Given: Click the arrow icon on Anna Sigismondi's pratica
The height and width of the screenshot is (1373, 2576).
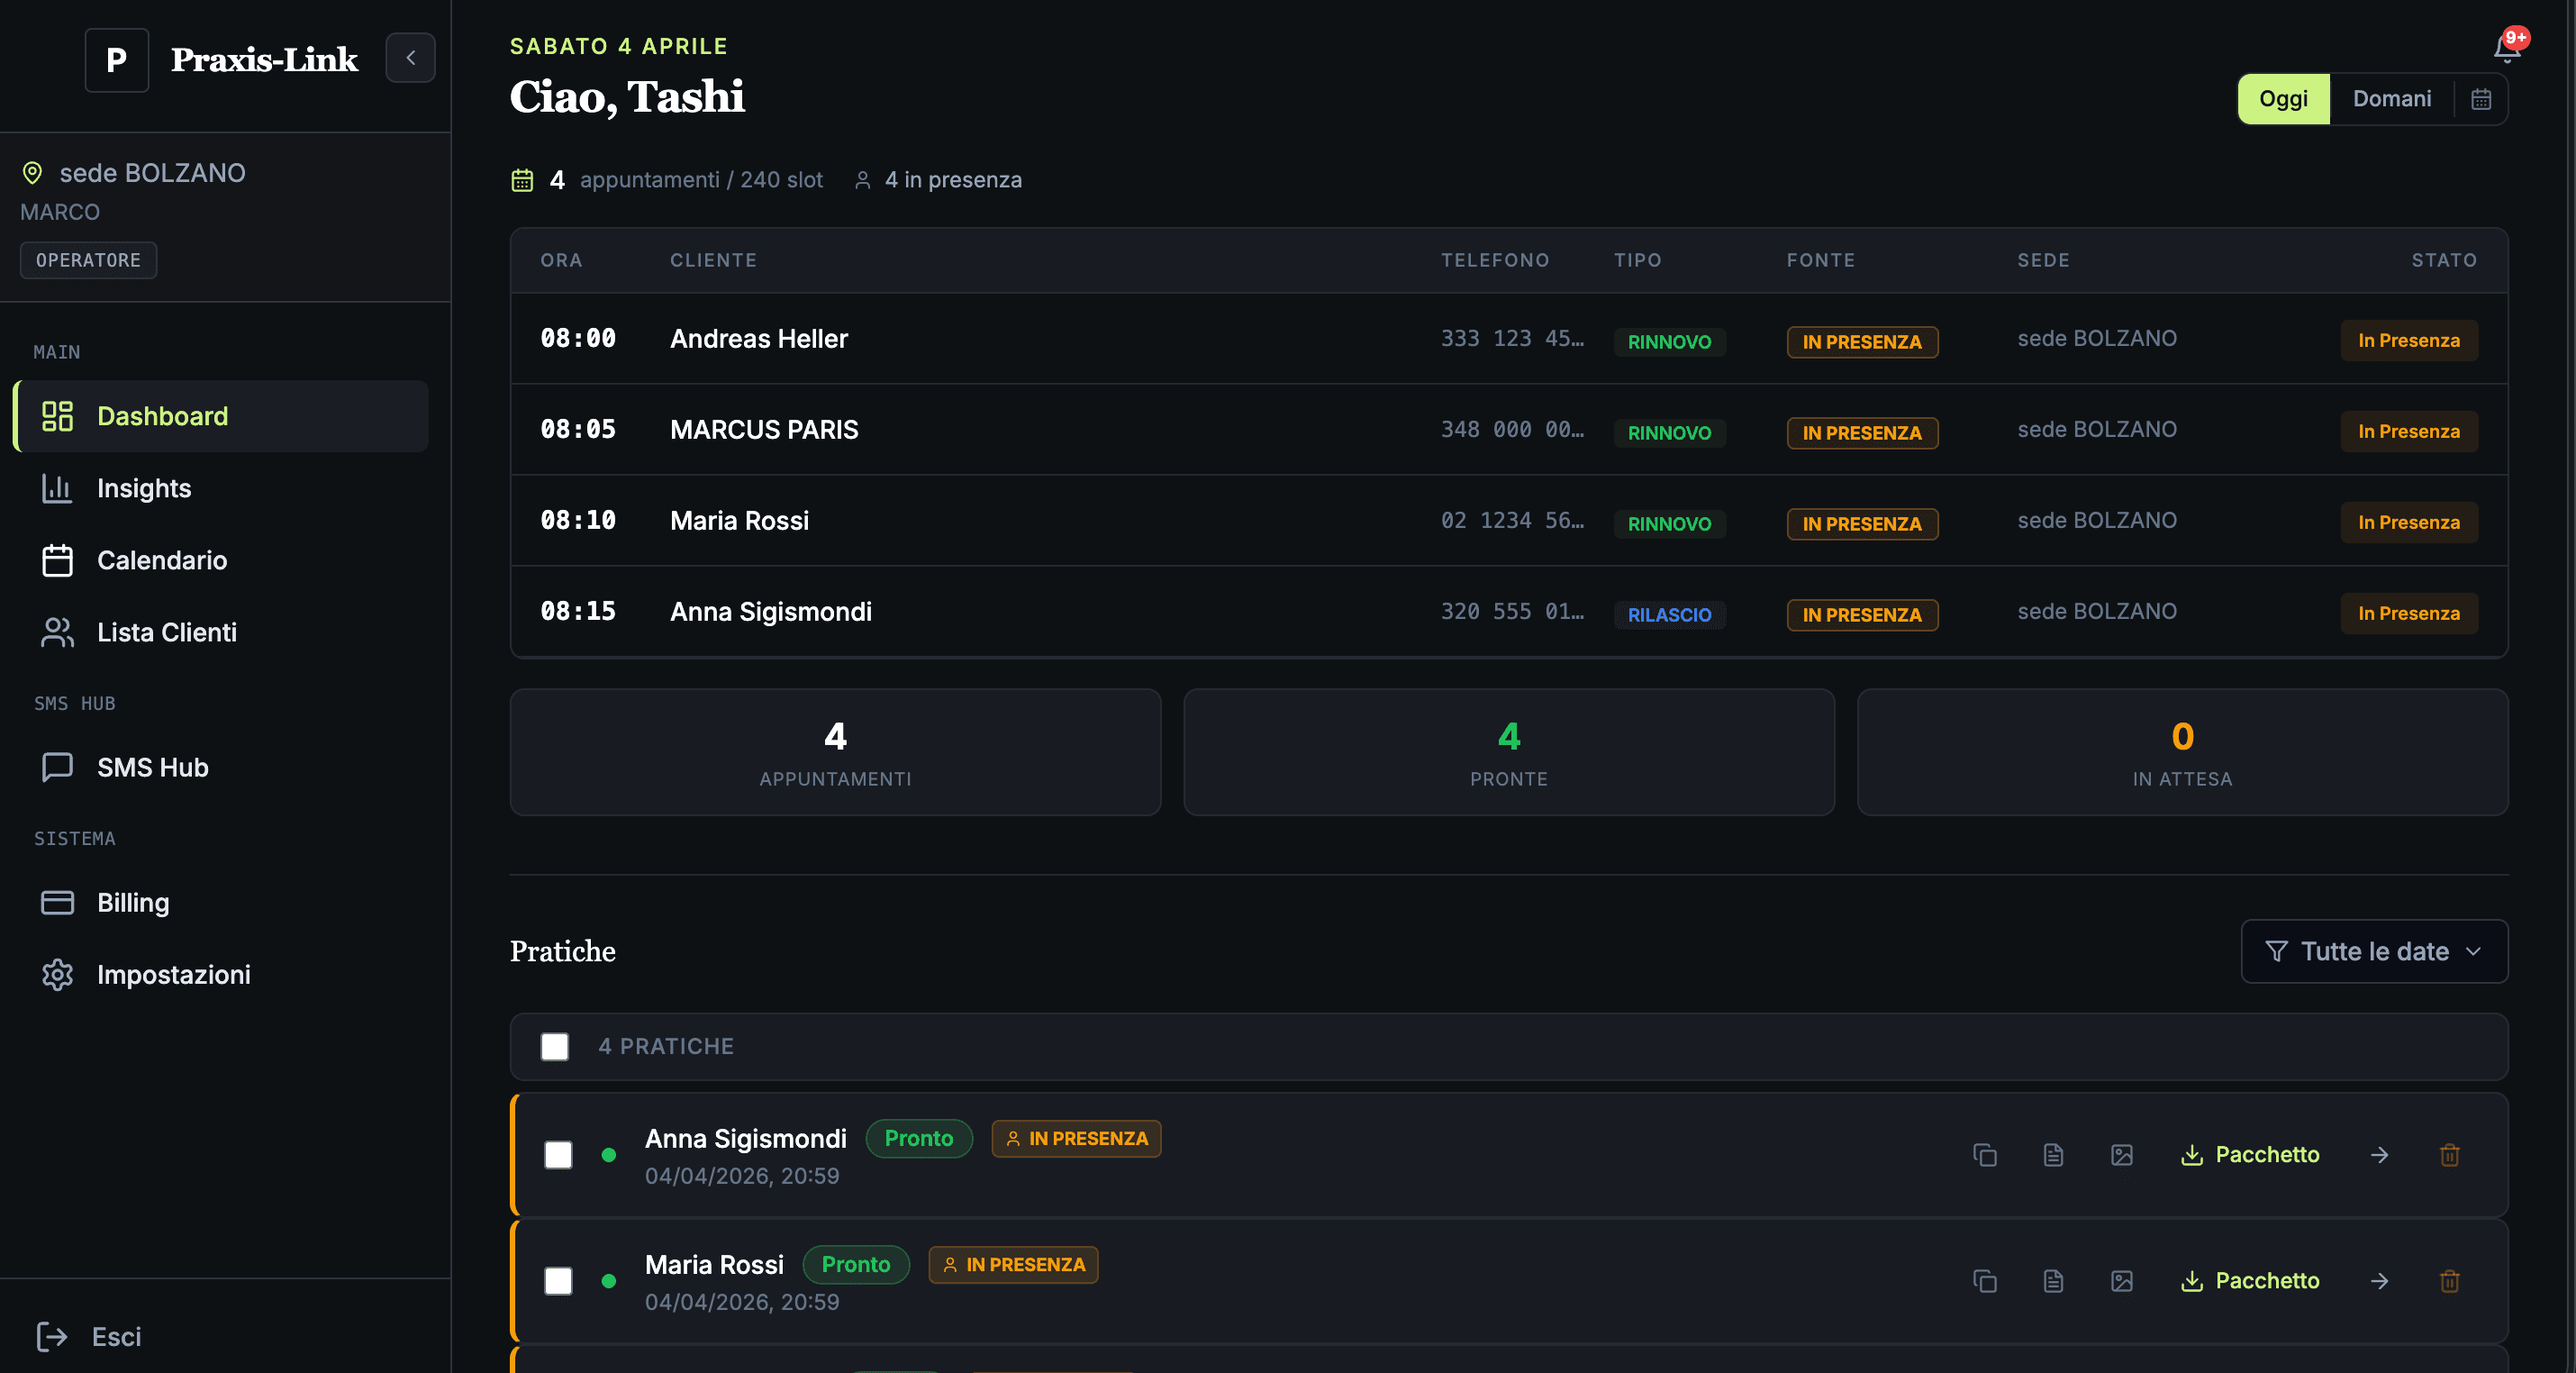Looking at the screenshot, I should coord(2380,1155).
